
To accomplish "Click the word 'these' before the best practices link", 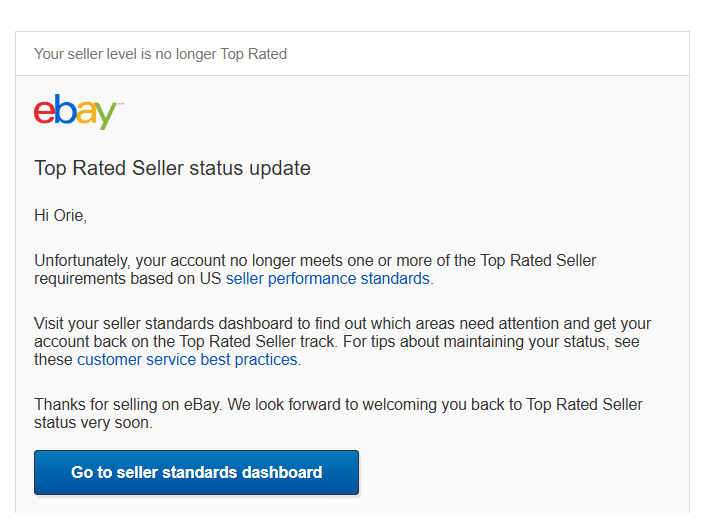I will tap(53, 360).
